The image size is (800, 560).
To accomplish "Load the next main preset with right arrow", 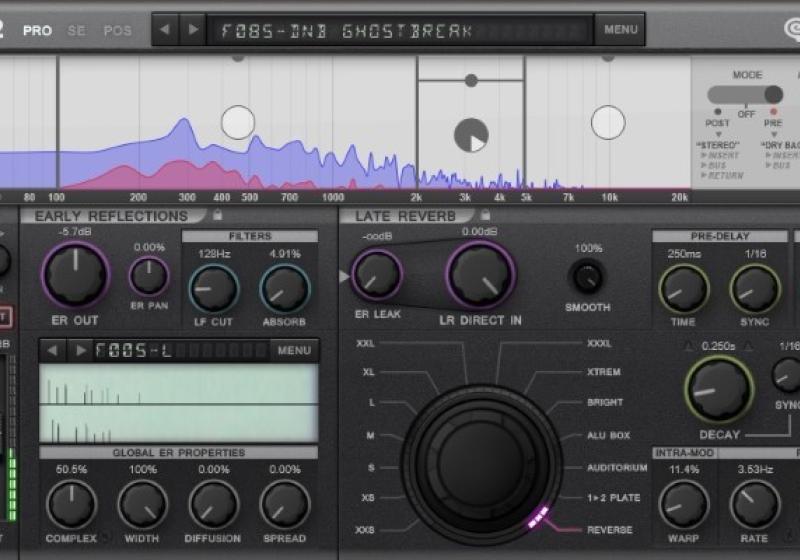I will (192, 29).
